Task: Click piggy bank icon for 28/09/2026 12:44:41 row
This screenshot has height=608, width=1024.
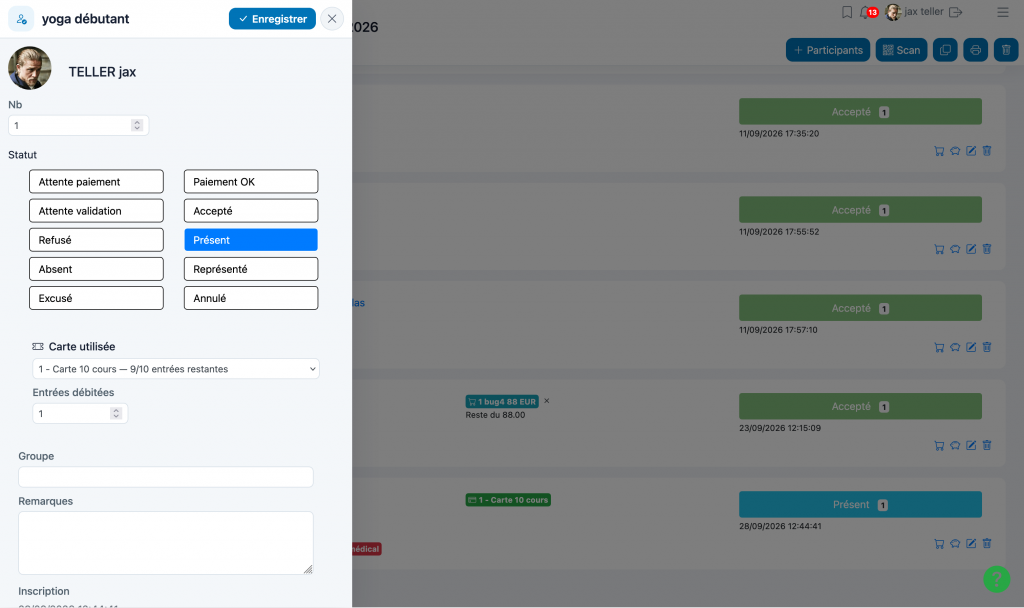Action: (955, 543)
